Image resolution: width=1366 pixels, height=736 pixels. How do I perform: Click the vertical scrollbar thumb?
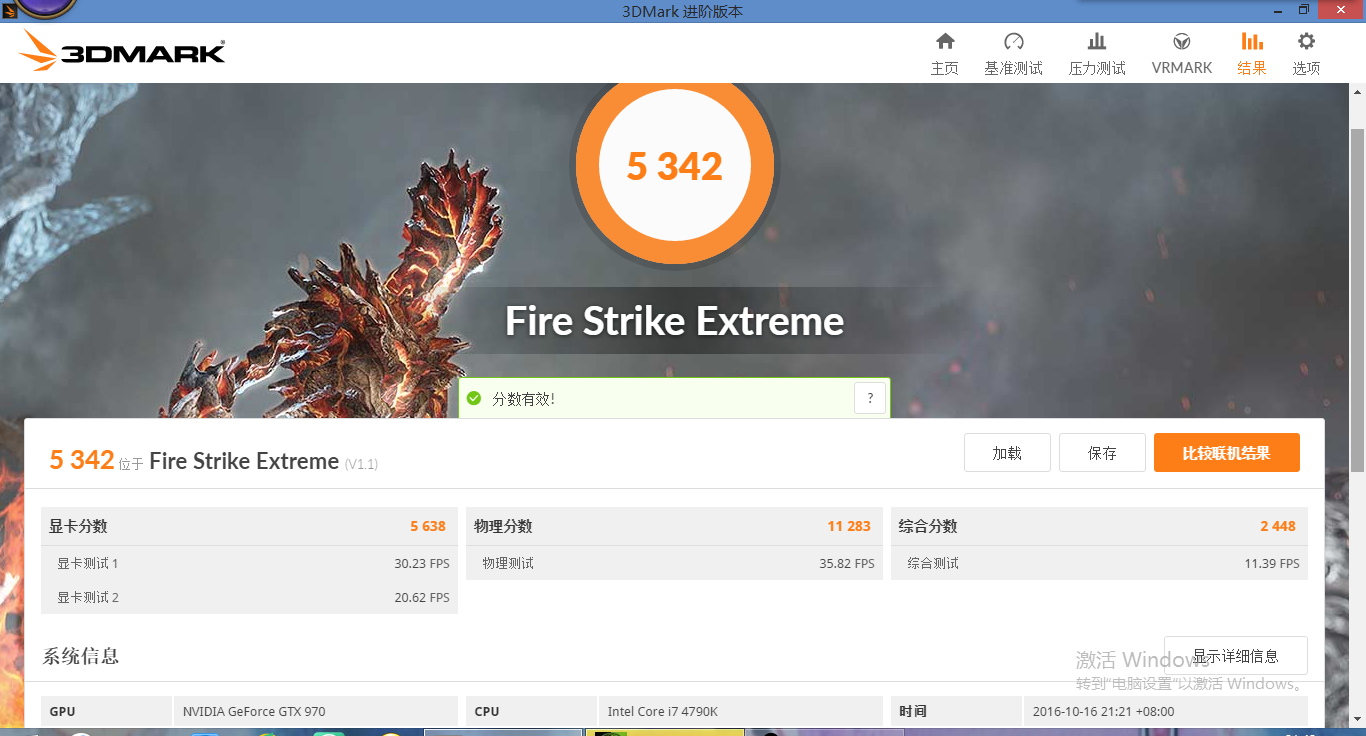pyautogui.click(x=1357, y=300)
